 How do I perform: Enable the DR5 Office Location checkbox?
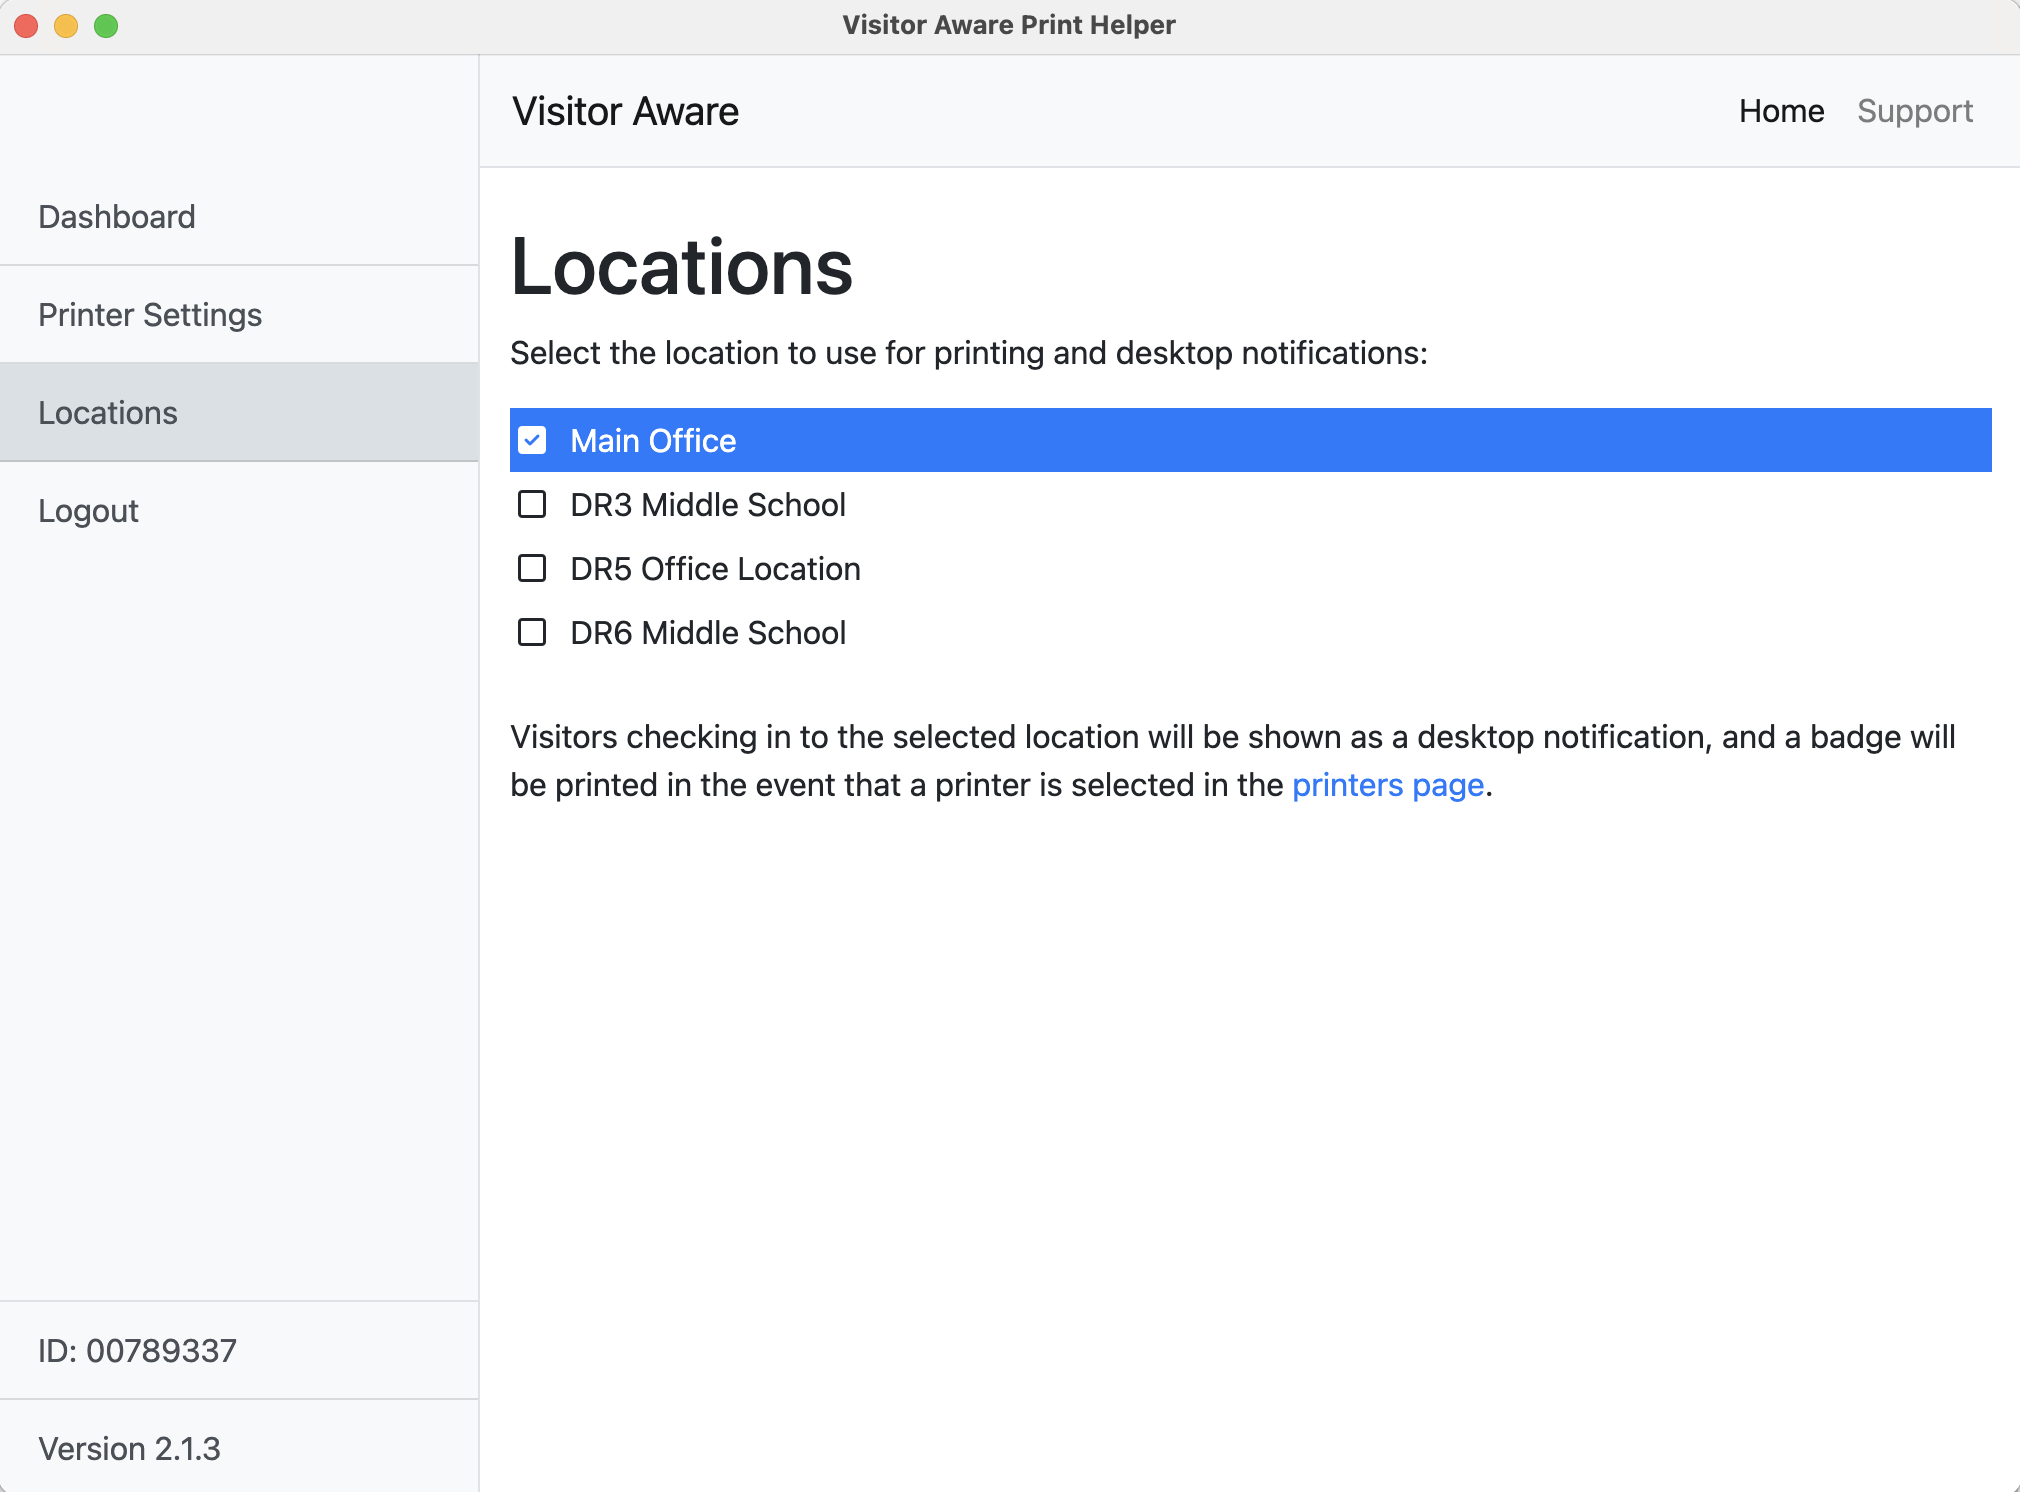[532, 568]
